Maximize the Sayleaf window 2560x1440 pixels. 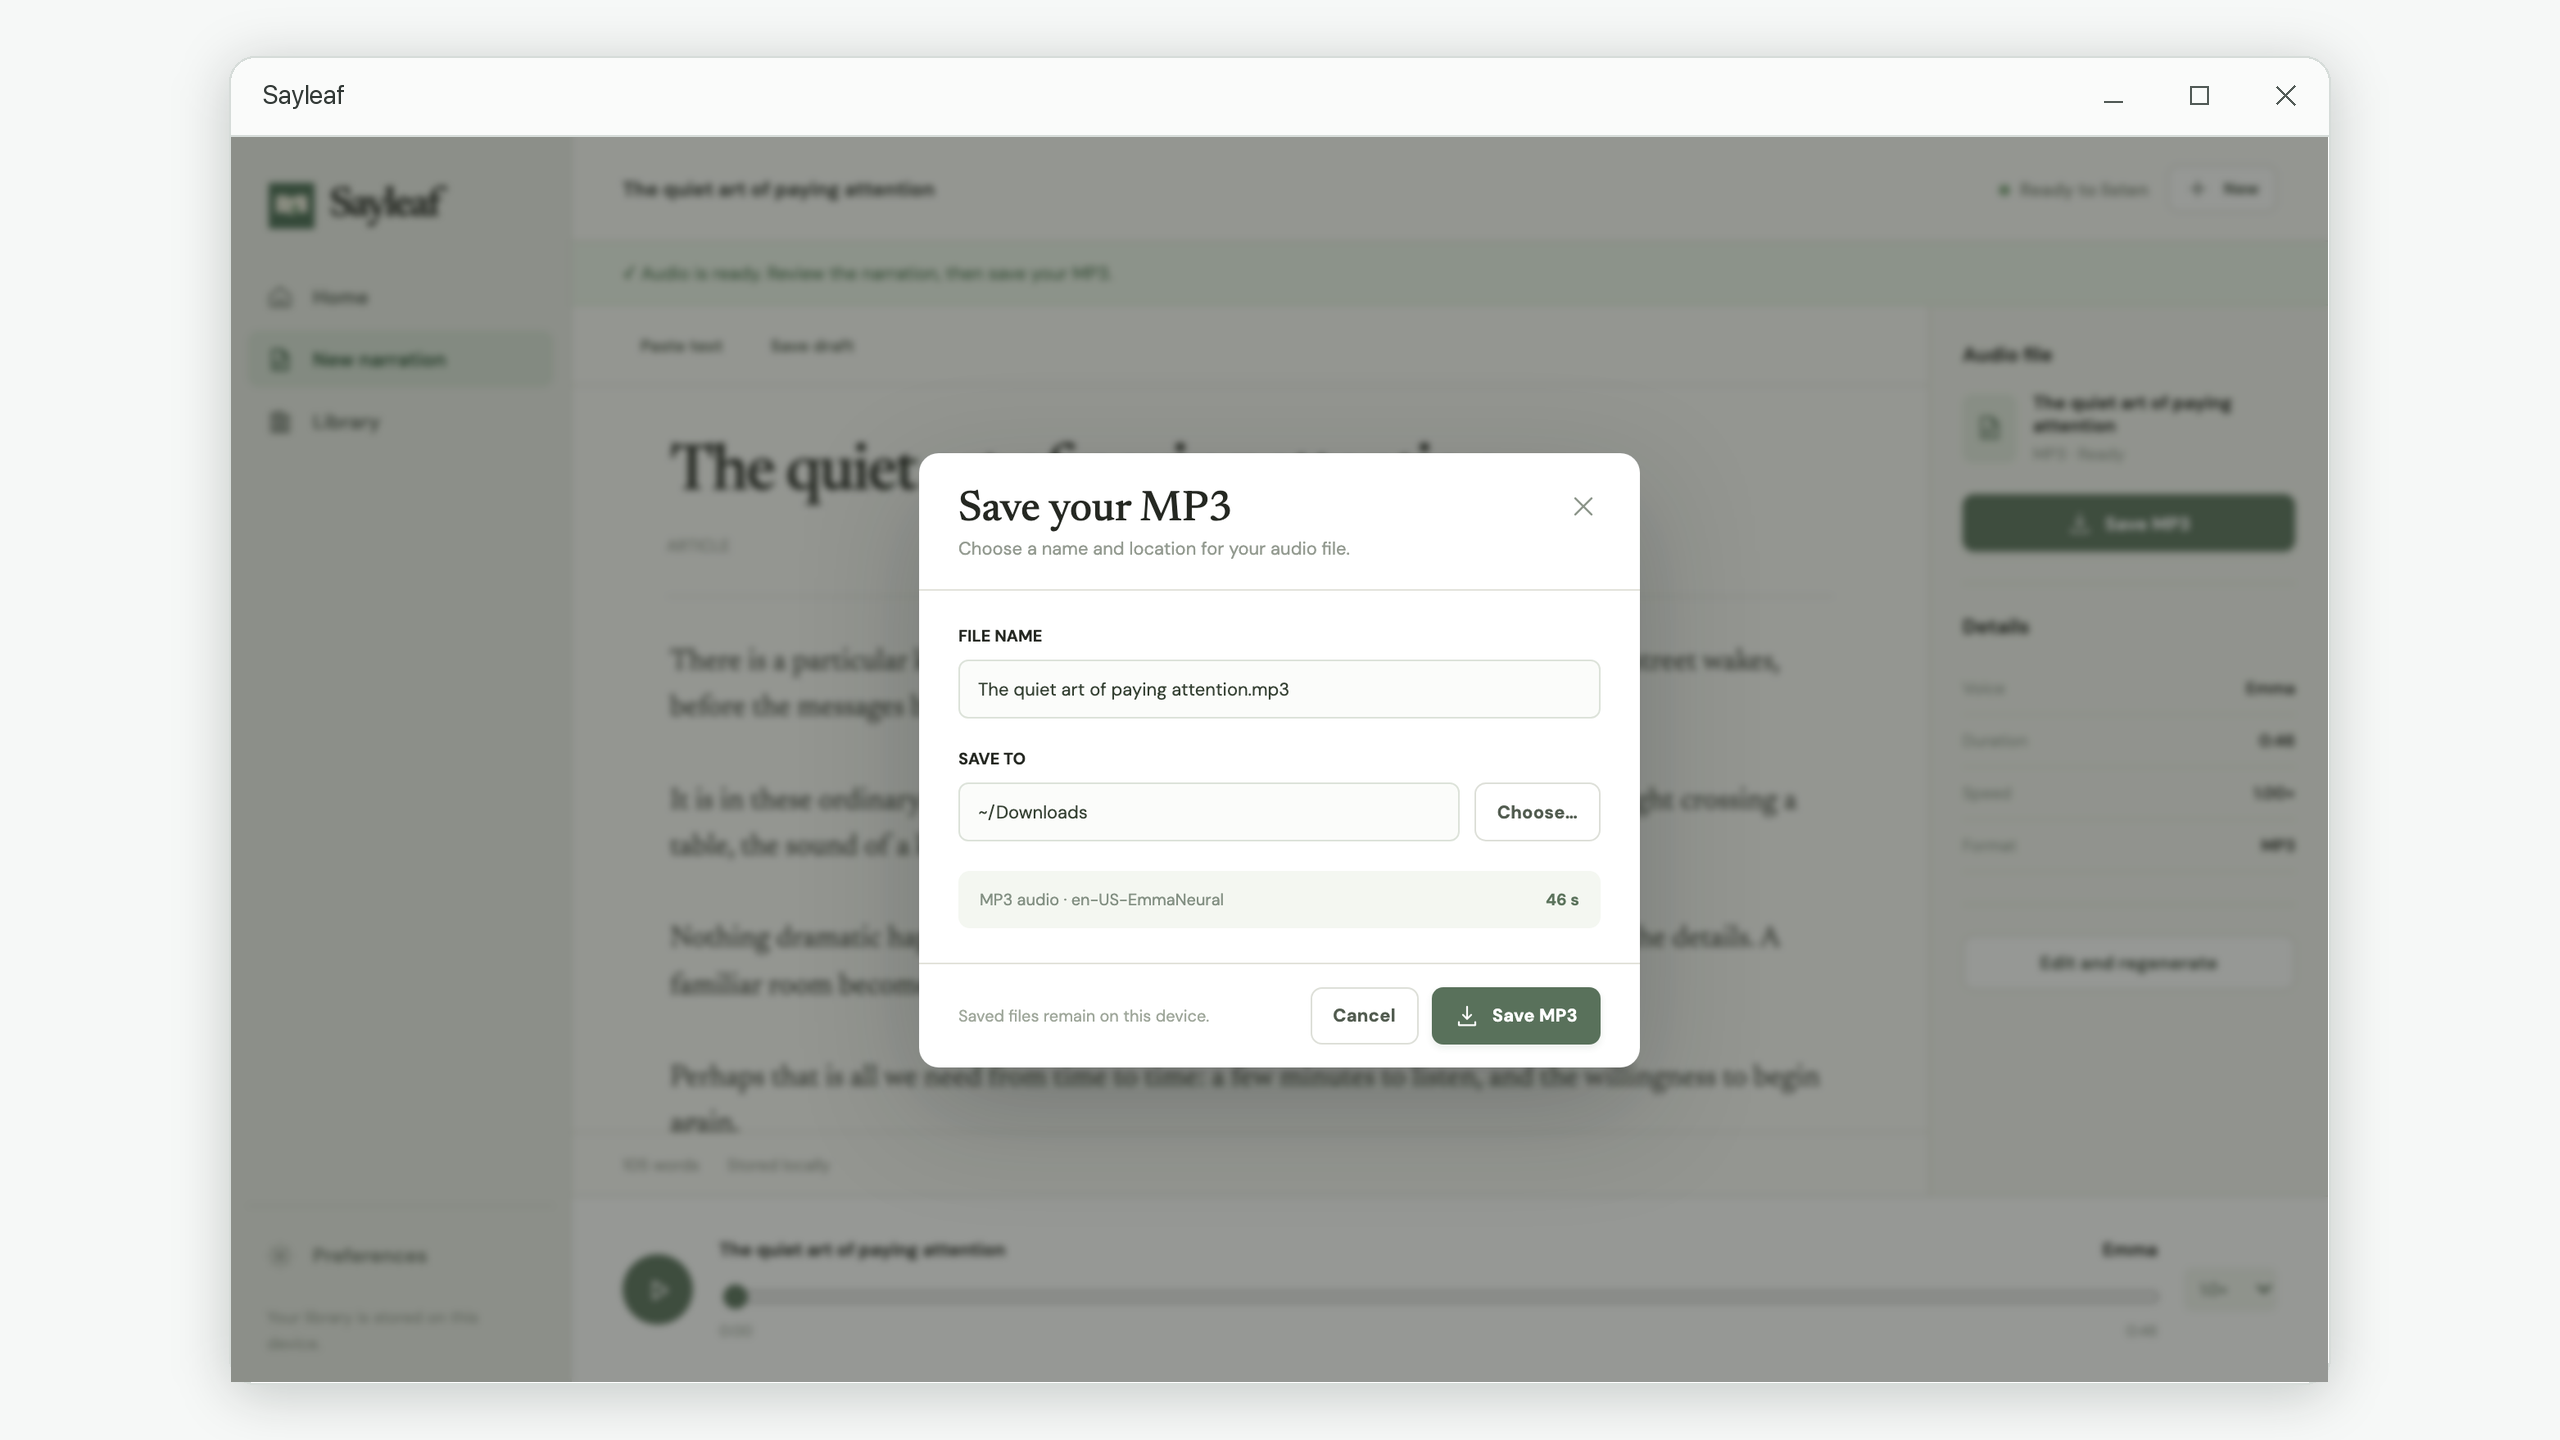click(x=2199, y=96)
